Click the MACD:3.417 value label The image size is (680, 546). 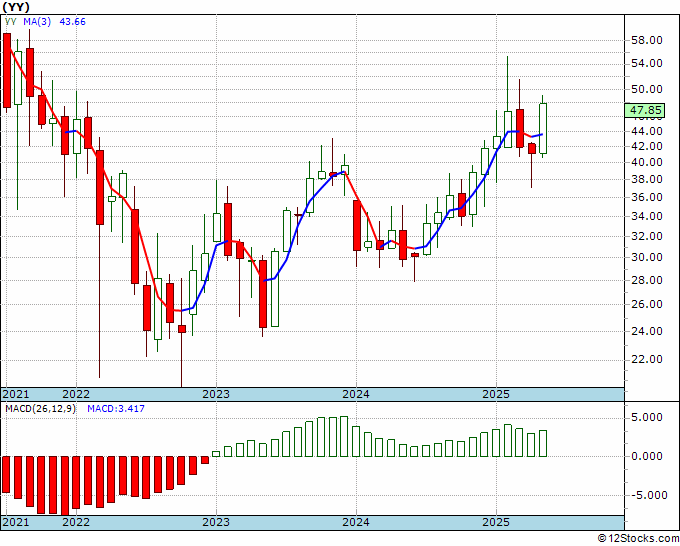116,409
